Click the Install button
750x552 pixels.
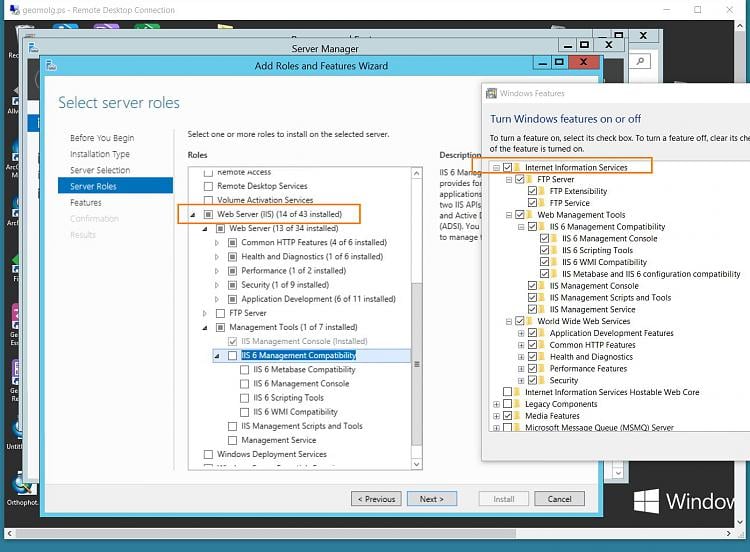tap(503, 499)
